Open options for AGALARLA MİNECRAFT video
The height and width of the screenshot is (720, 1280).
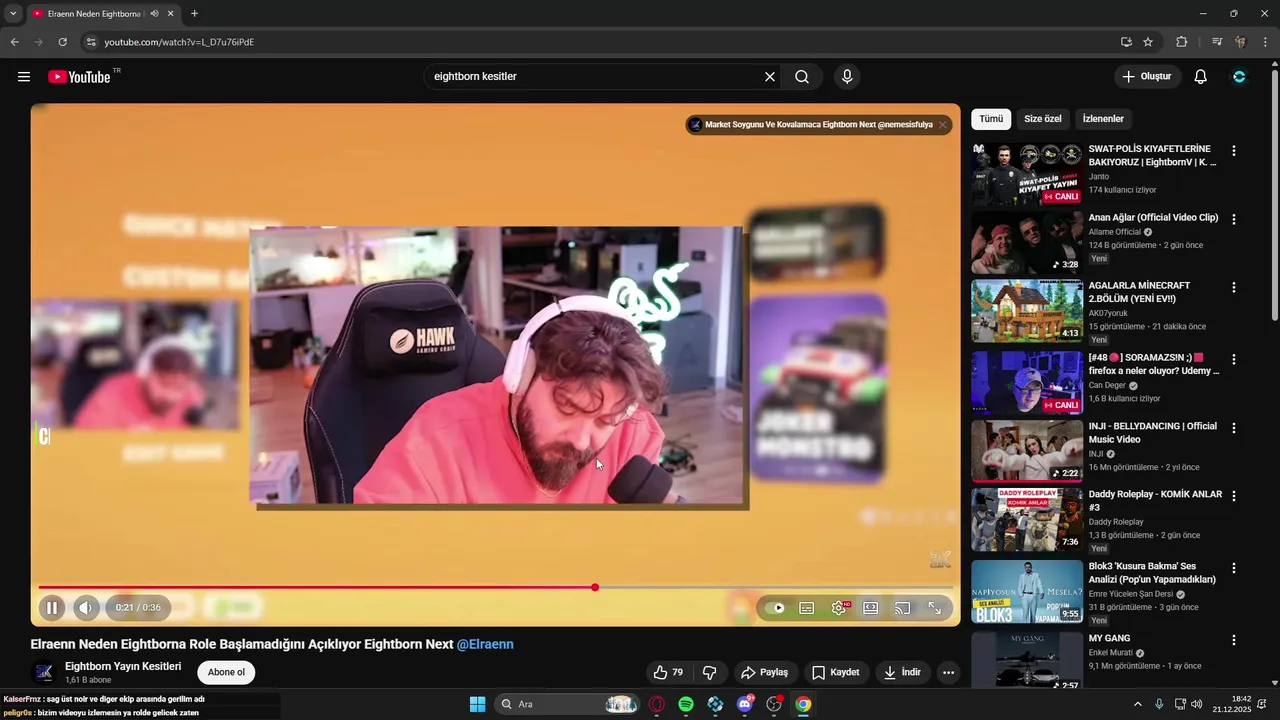tap(1234, 287)
